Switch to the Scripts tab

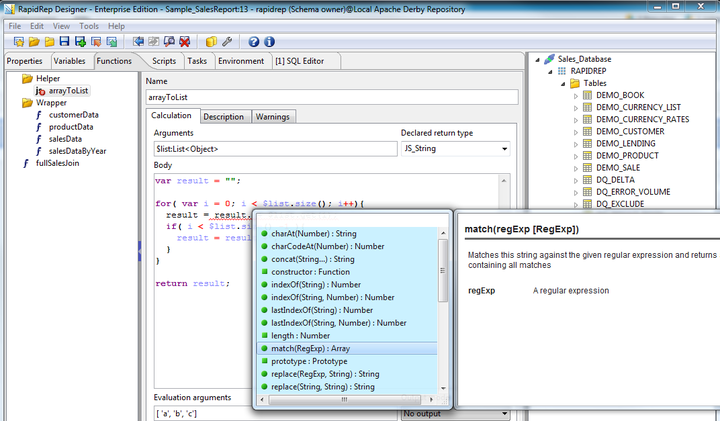[164, 61]
